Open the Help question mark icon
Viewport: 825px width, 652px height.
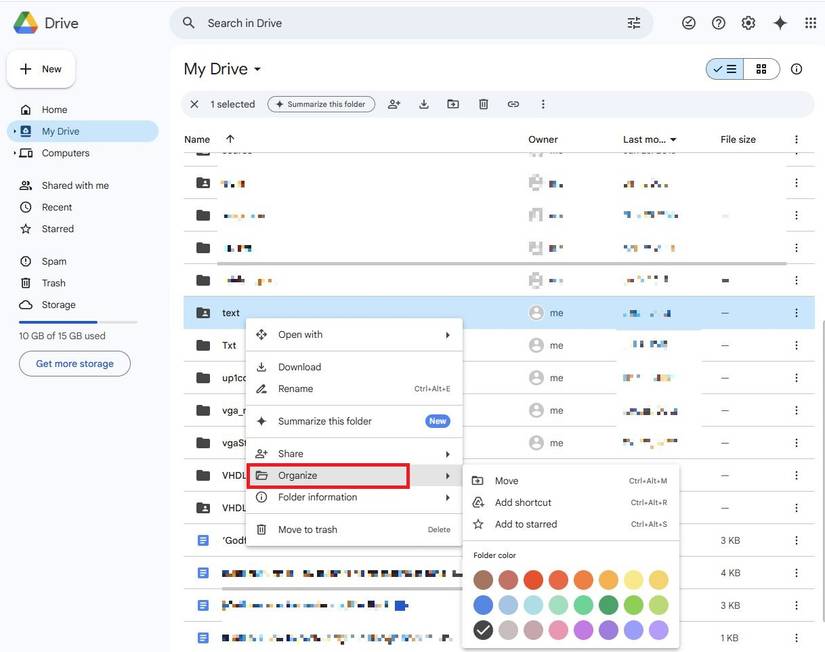coord(718,23)
